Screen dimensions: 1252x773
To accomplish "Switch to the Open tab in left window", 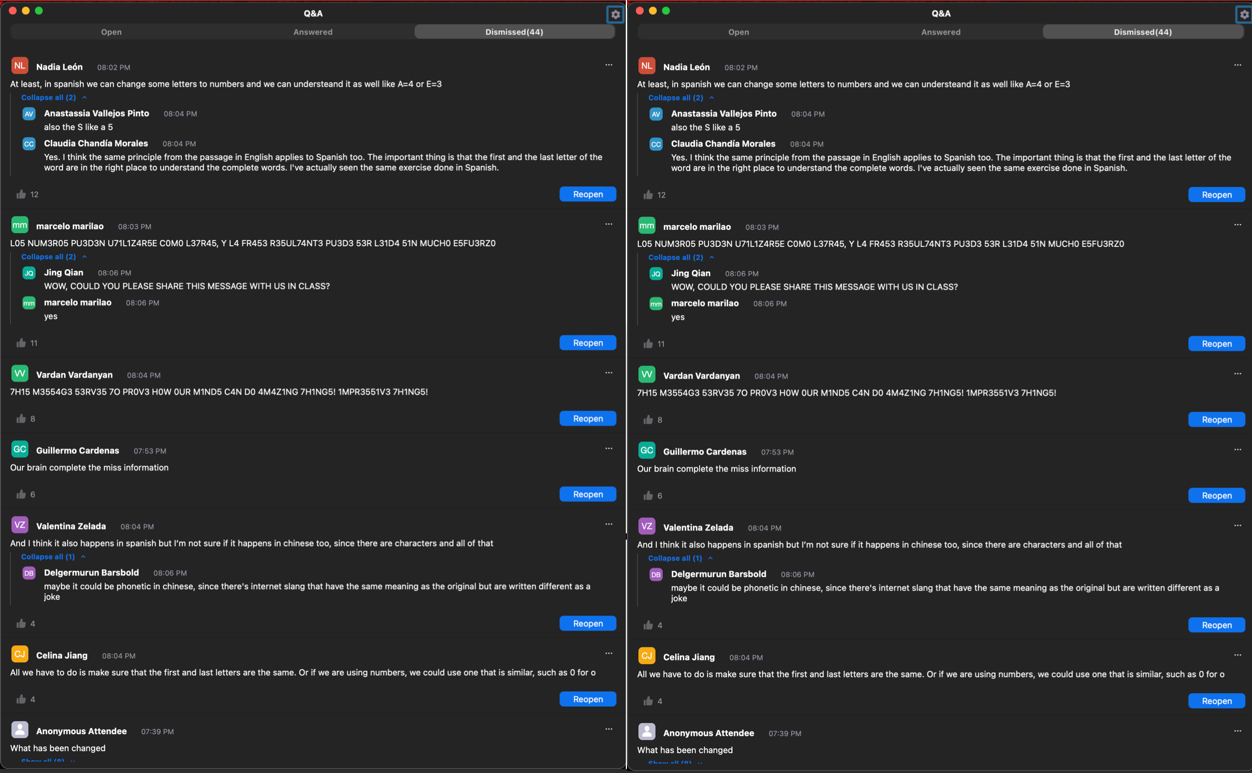I will coord(111,32).
